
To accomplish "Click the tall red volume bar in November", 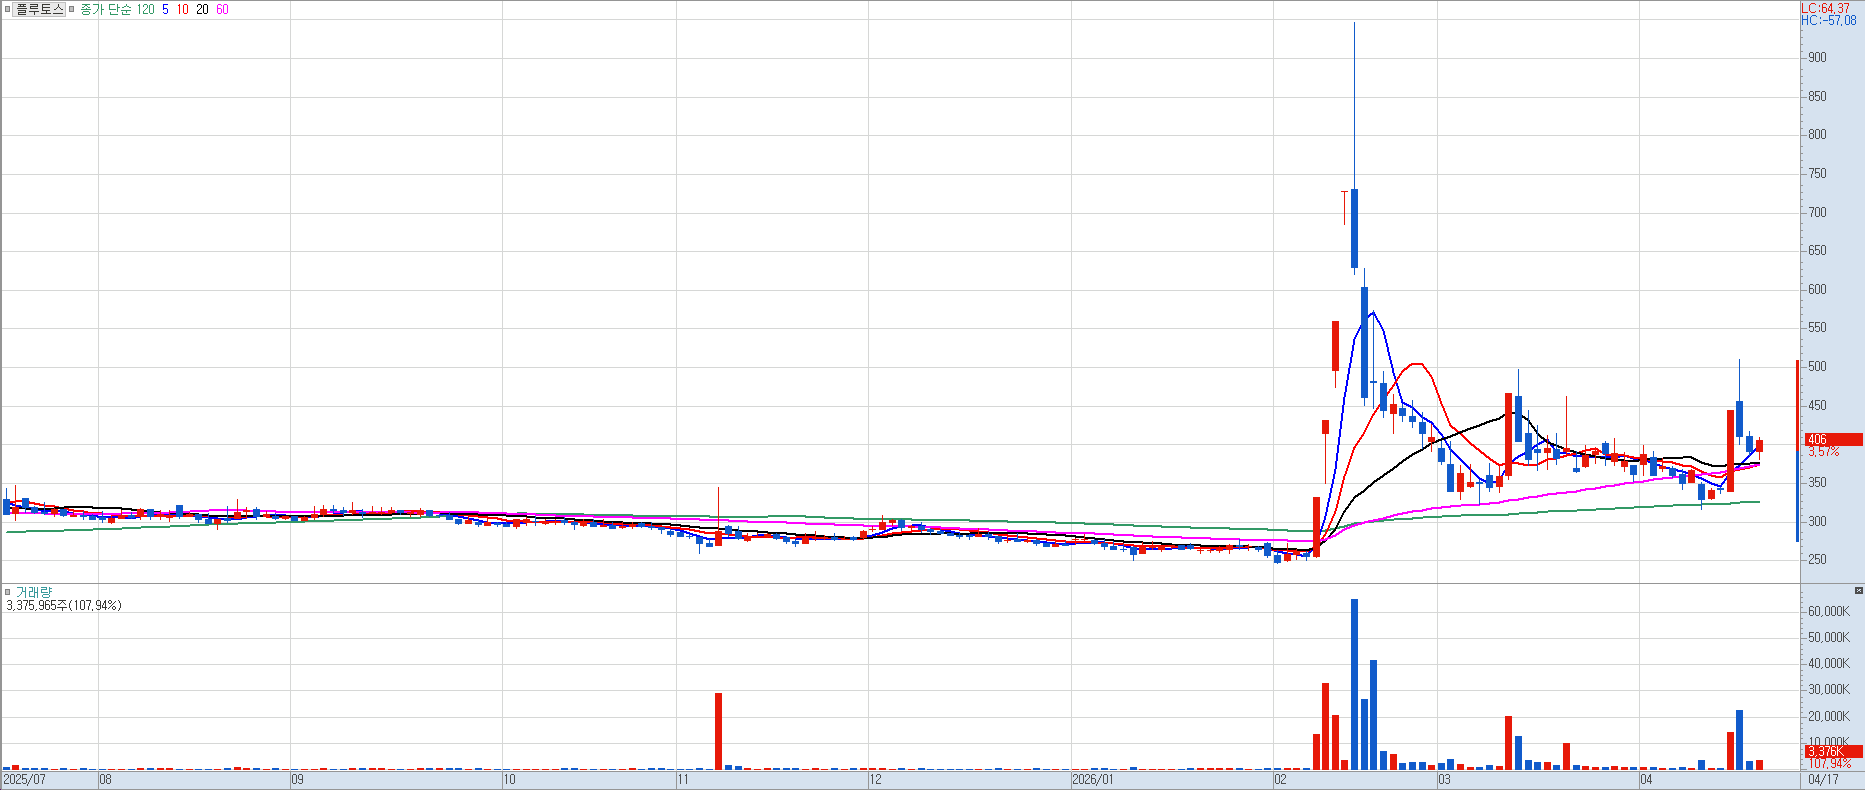I will coord(718,731).
